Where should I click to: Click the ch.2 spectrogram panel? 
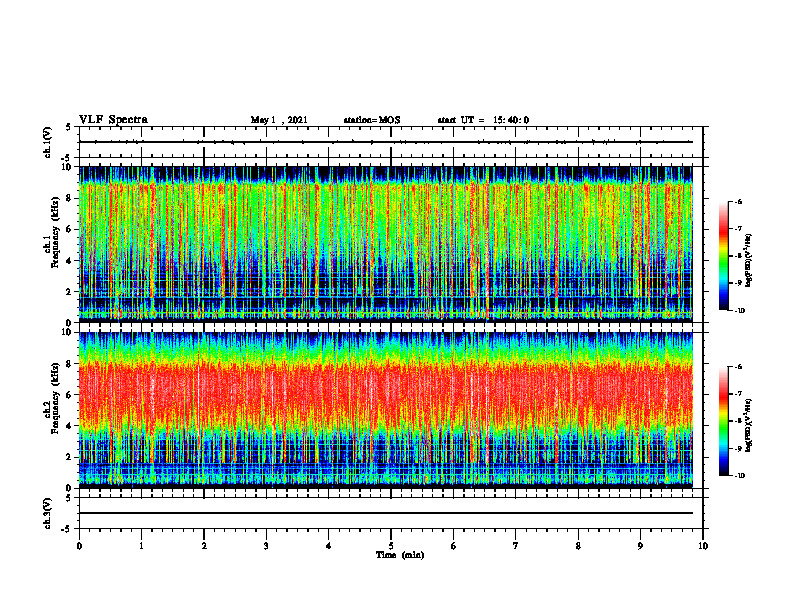click(386, 410)
